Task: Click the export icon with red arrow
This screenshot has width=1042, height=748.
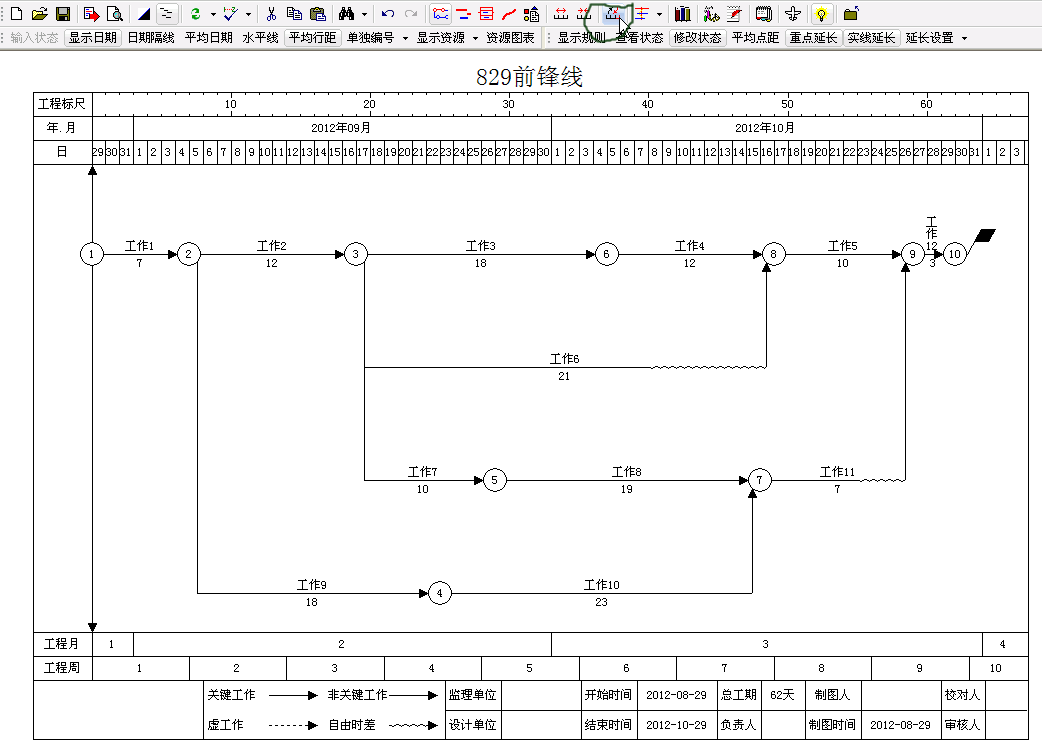Action: point(92,13)
